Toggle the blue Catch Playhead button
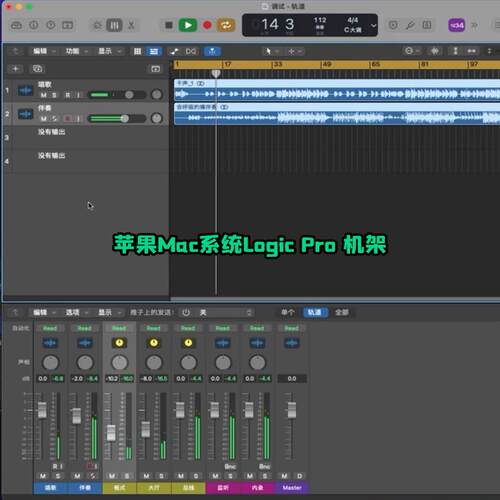Image resolution: width=500 pixels, height=500 pixels. pyautogui.click(x=212, y=51)
